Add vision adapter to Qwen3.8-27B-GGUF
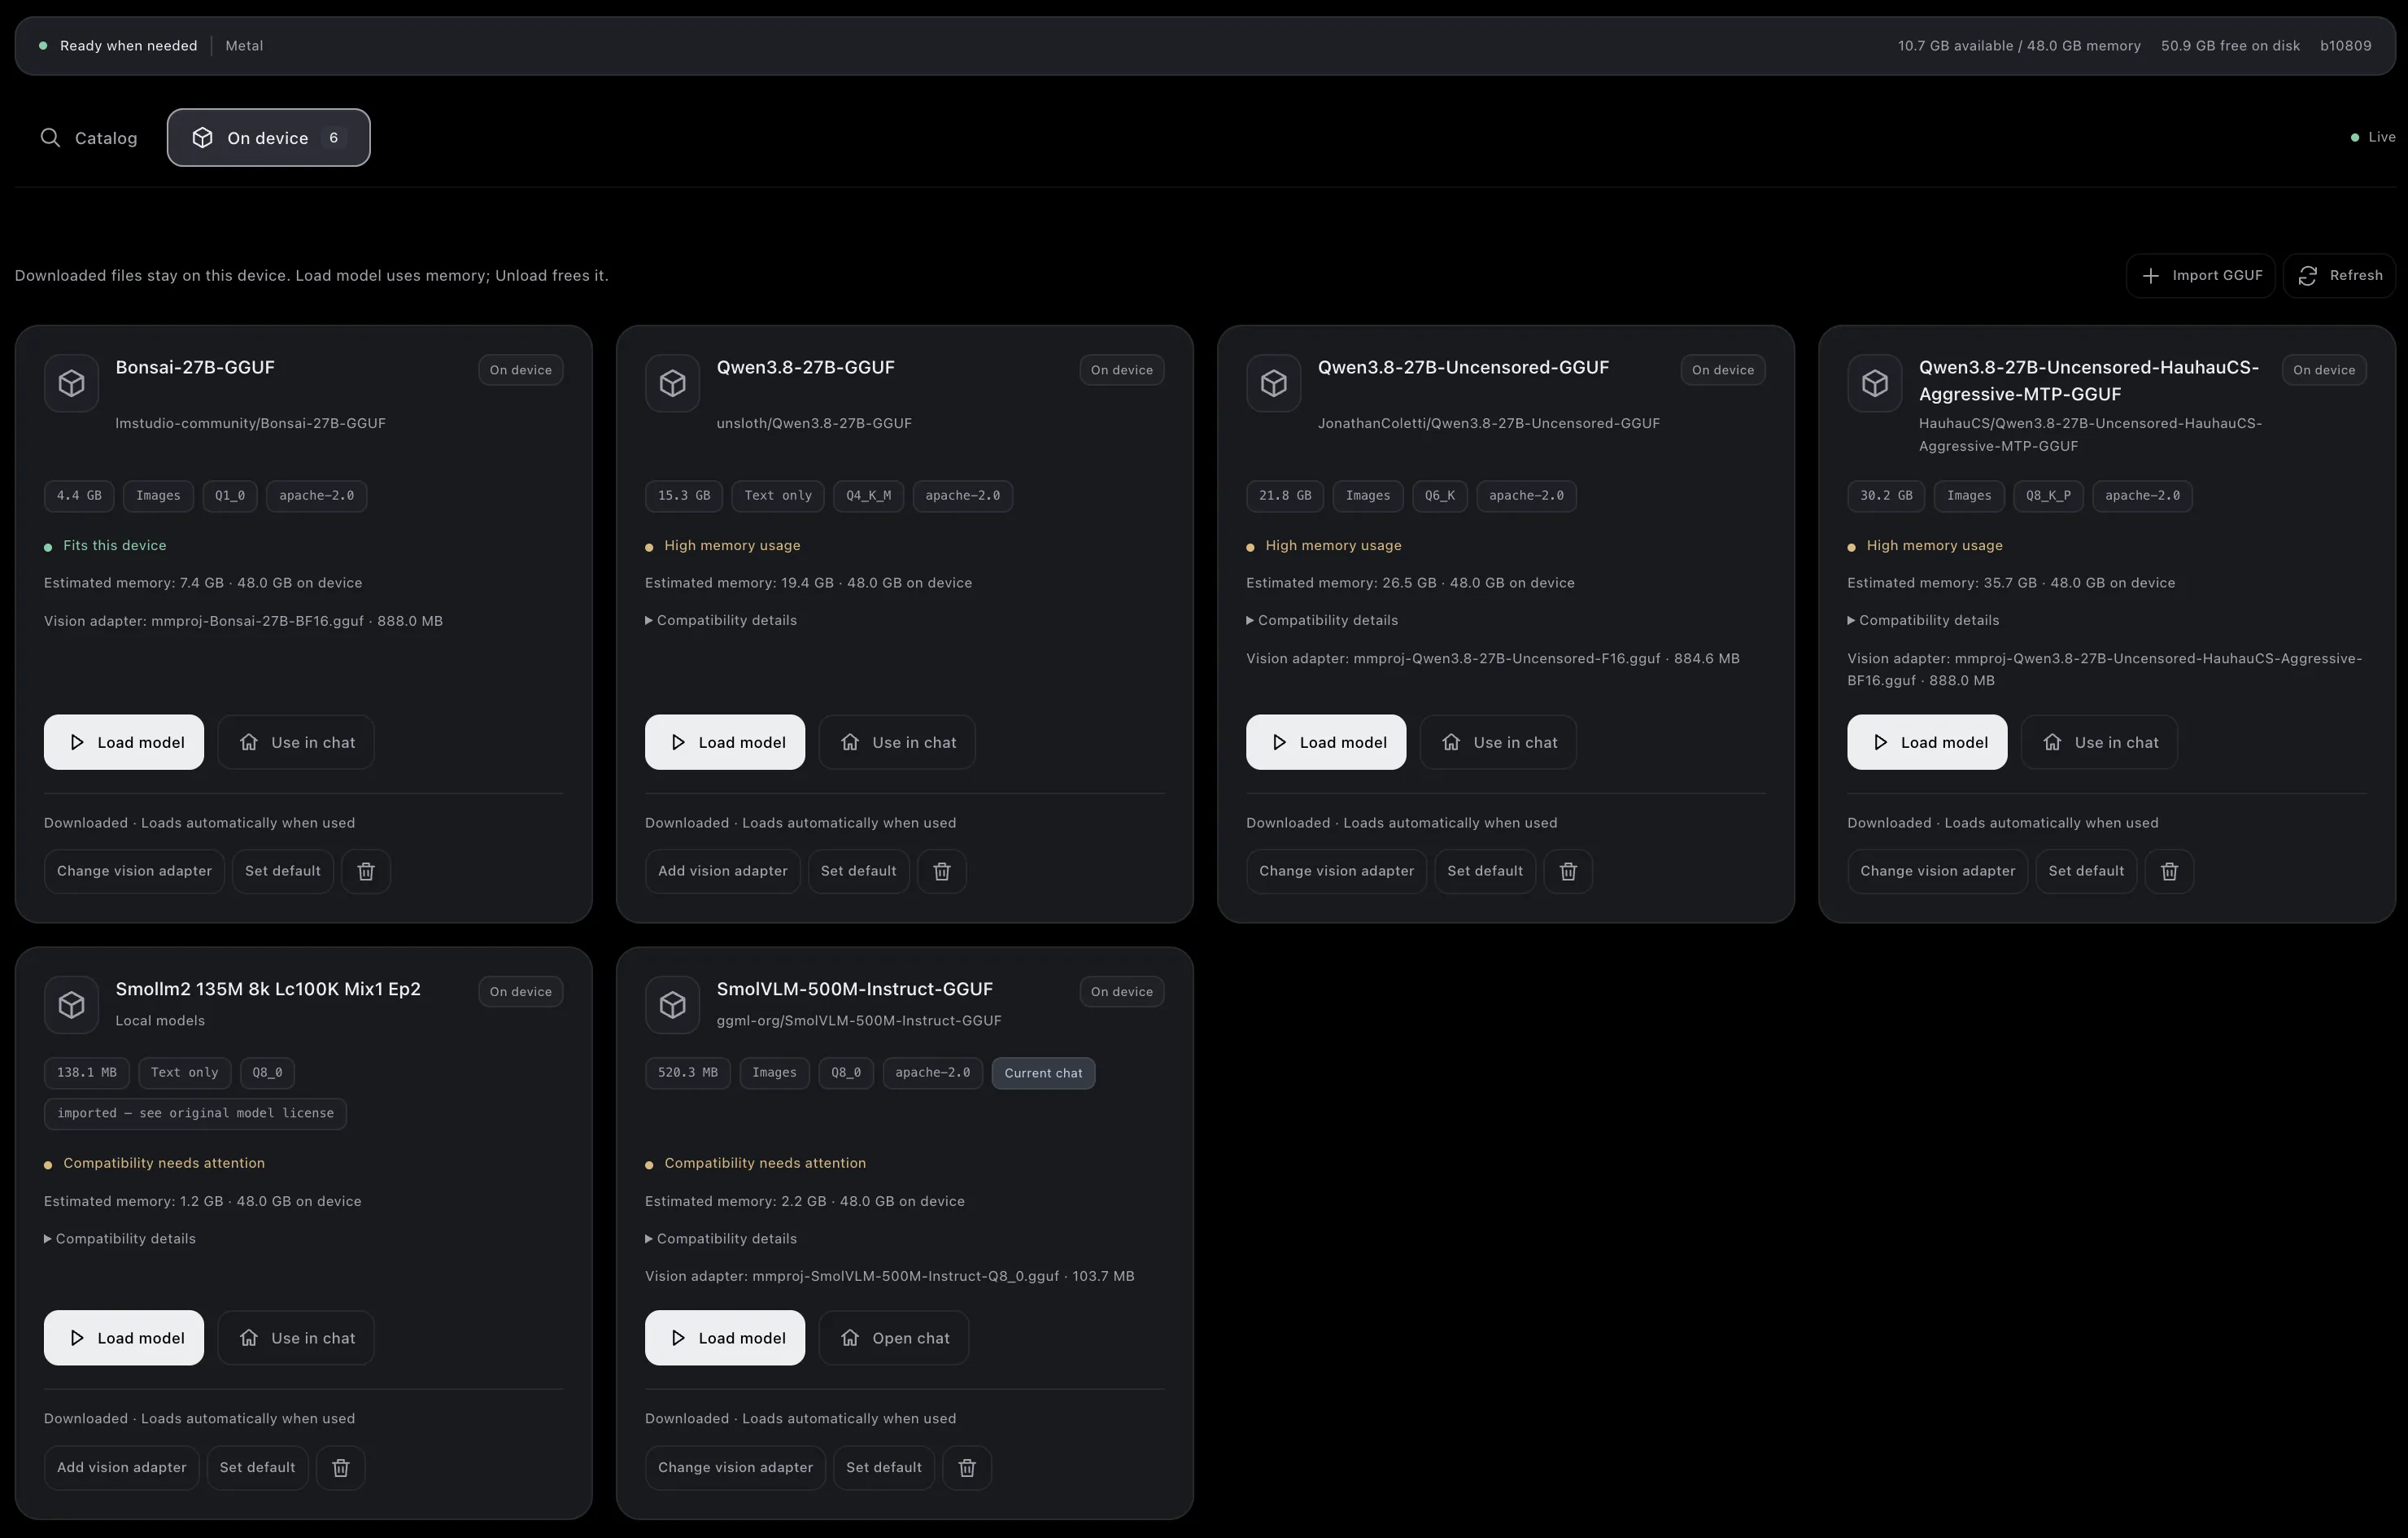2408x1538 pixels. pyautogui.click(x=723, y=871)
